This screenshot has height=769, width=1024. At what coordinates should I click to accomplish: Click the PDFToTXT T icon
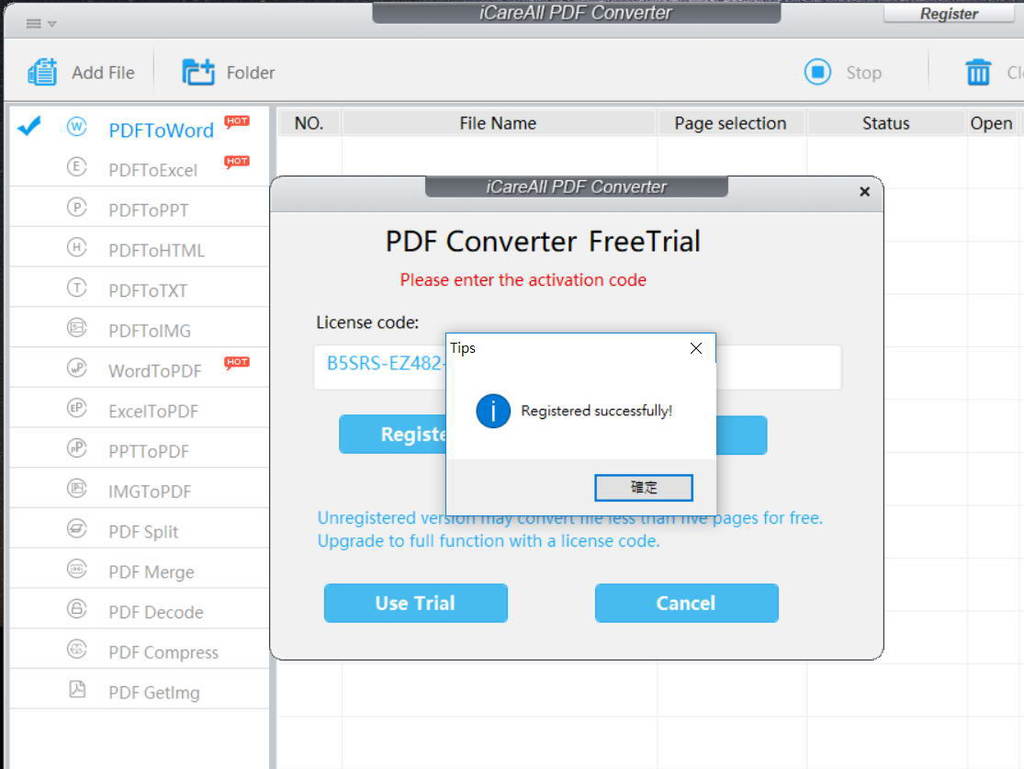[x=76, y=288]
